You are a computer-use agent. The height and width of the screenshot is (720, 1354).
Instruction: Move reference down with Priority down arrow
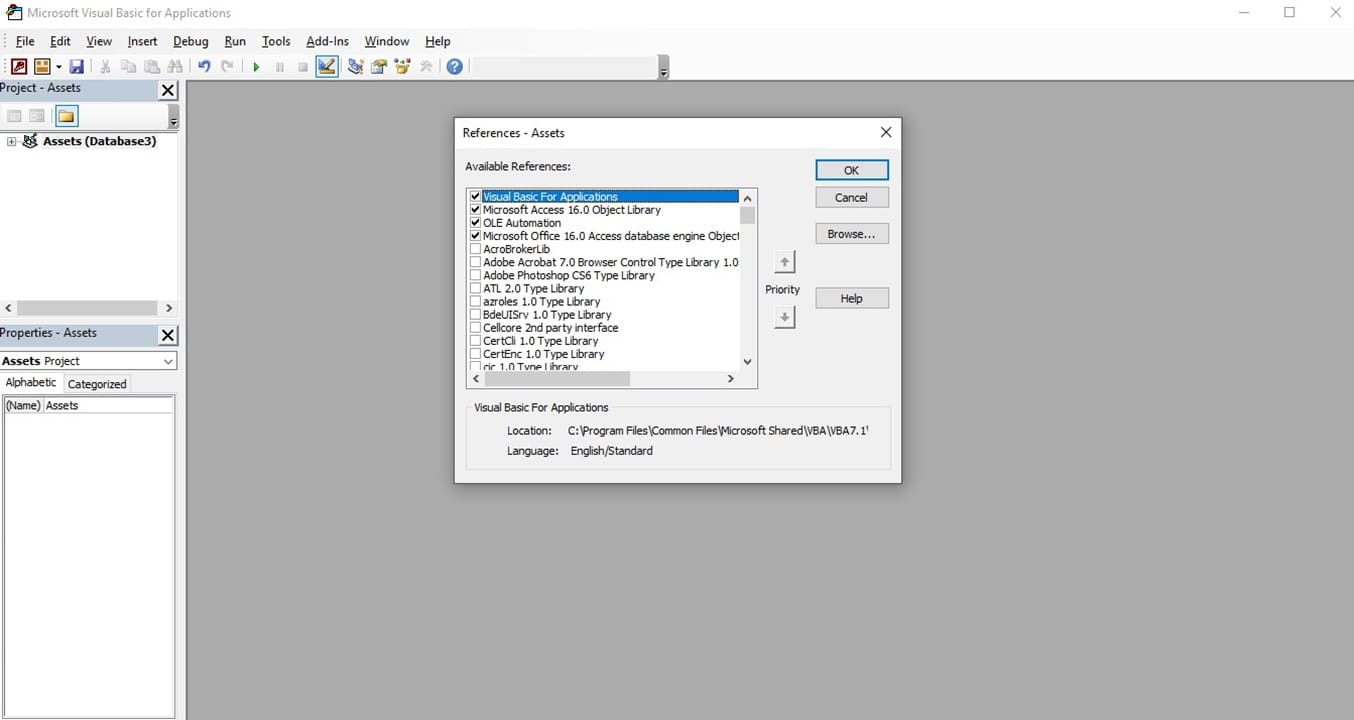785,317
